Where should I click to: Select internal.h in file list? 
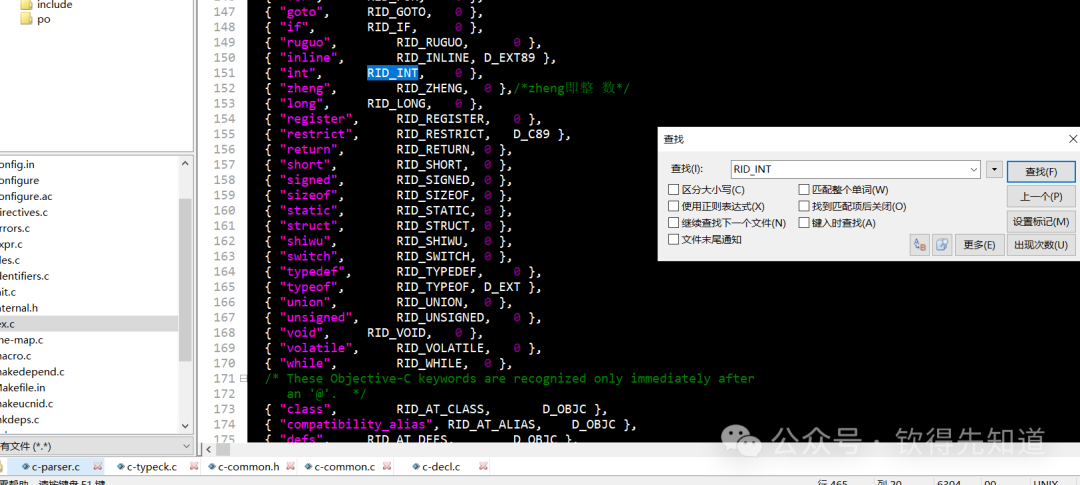coord(19,308)
